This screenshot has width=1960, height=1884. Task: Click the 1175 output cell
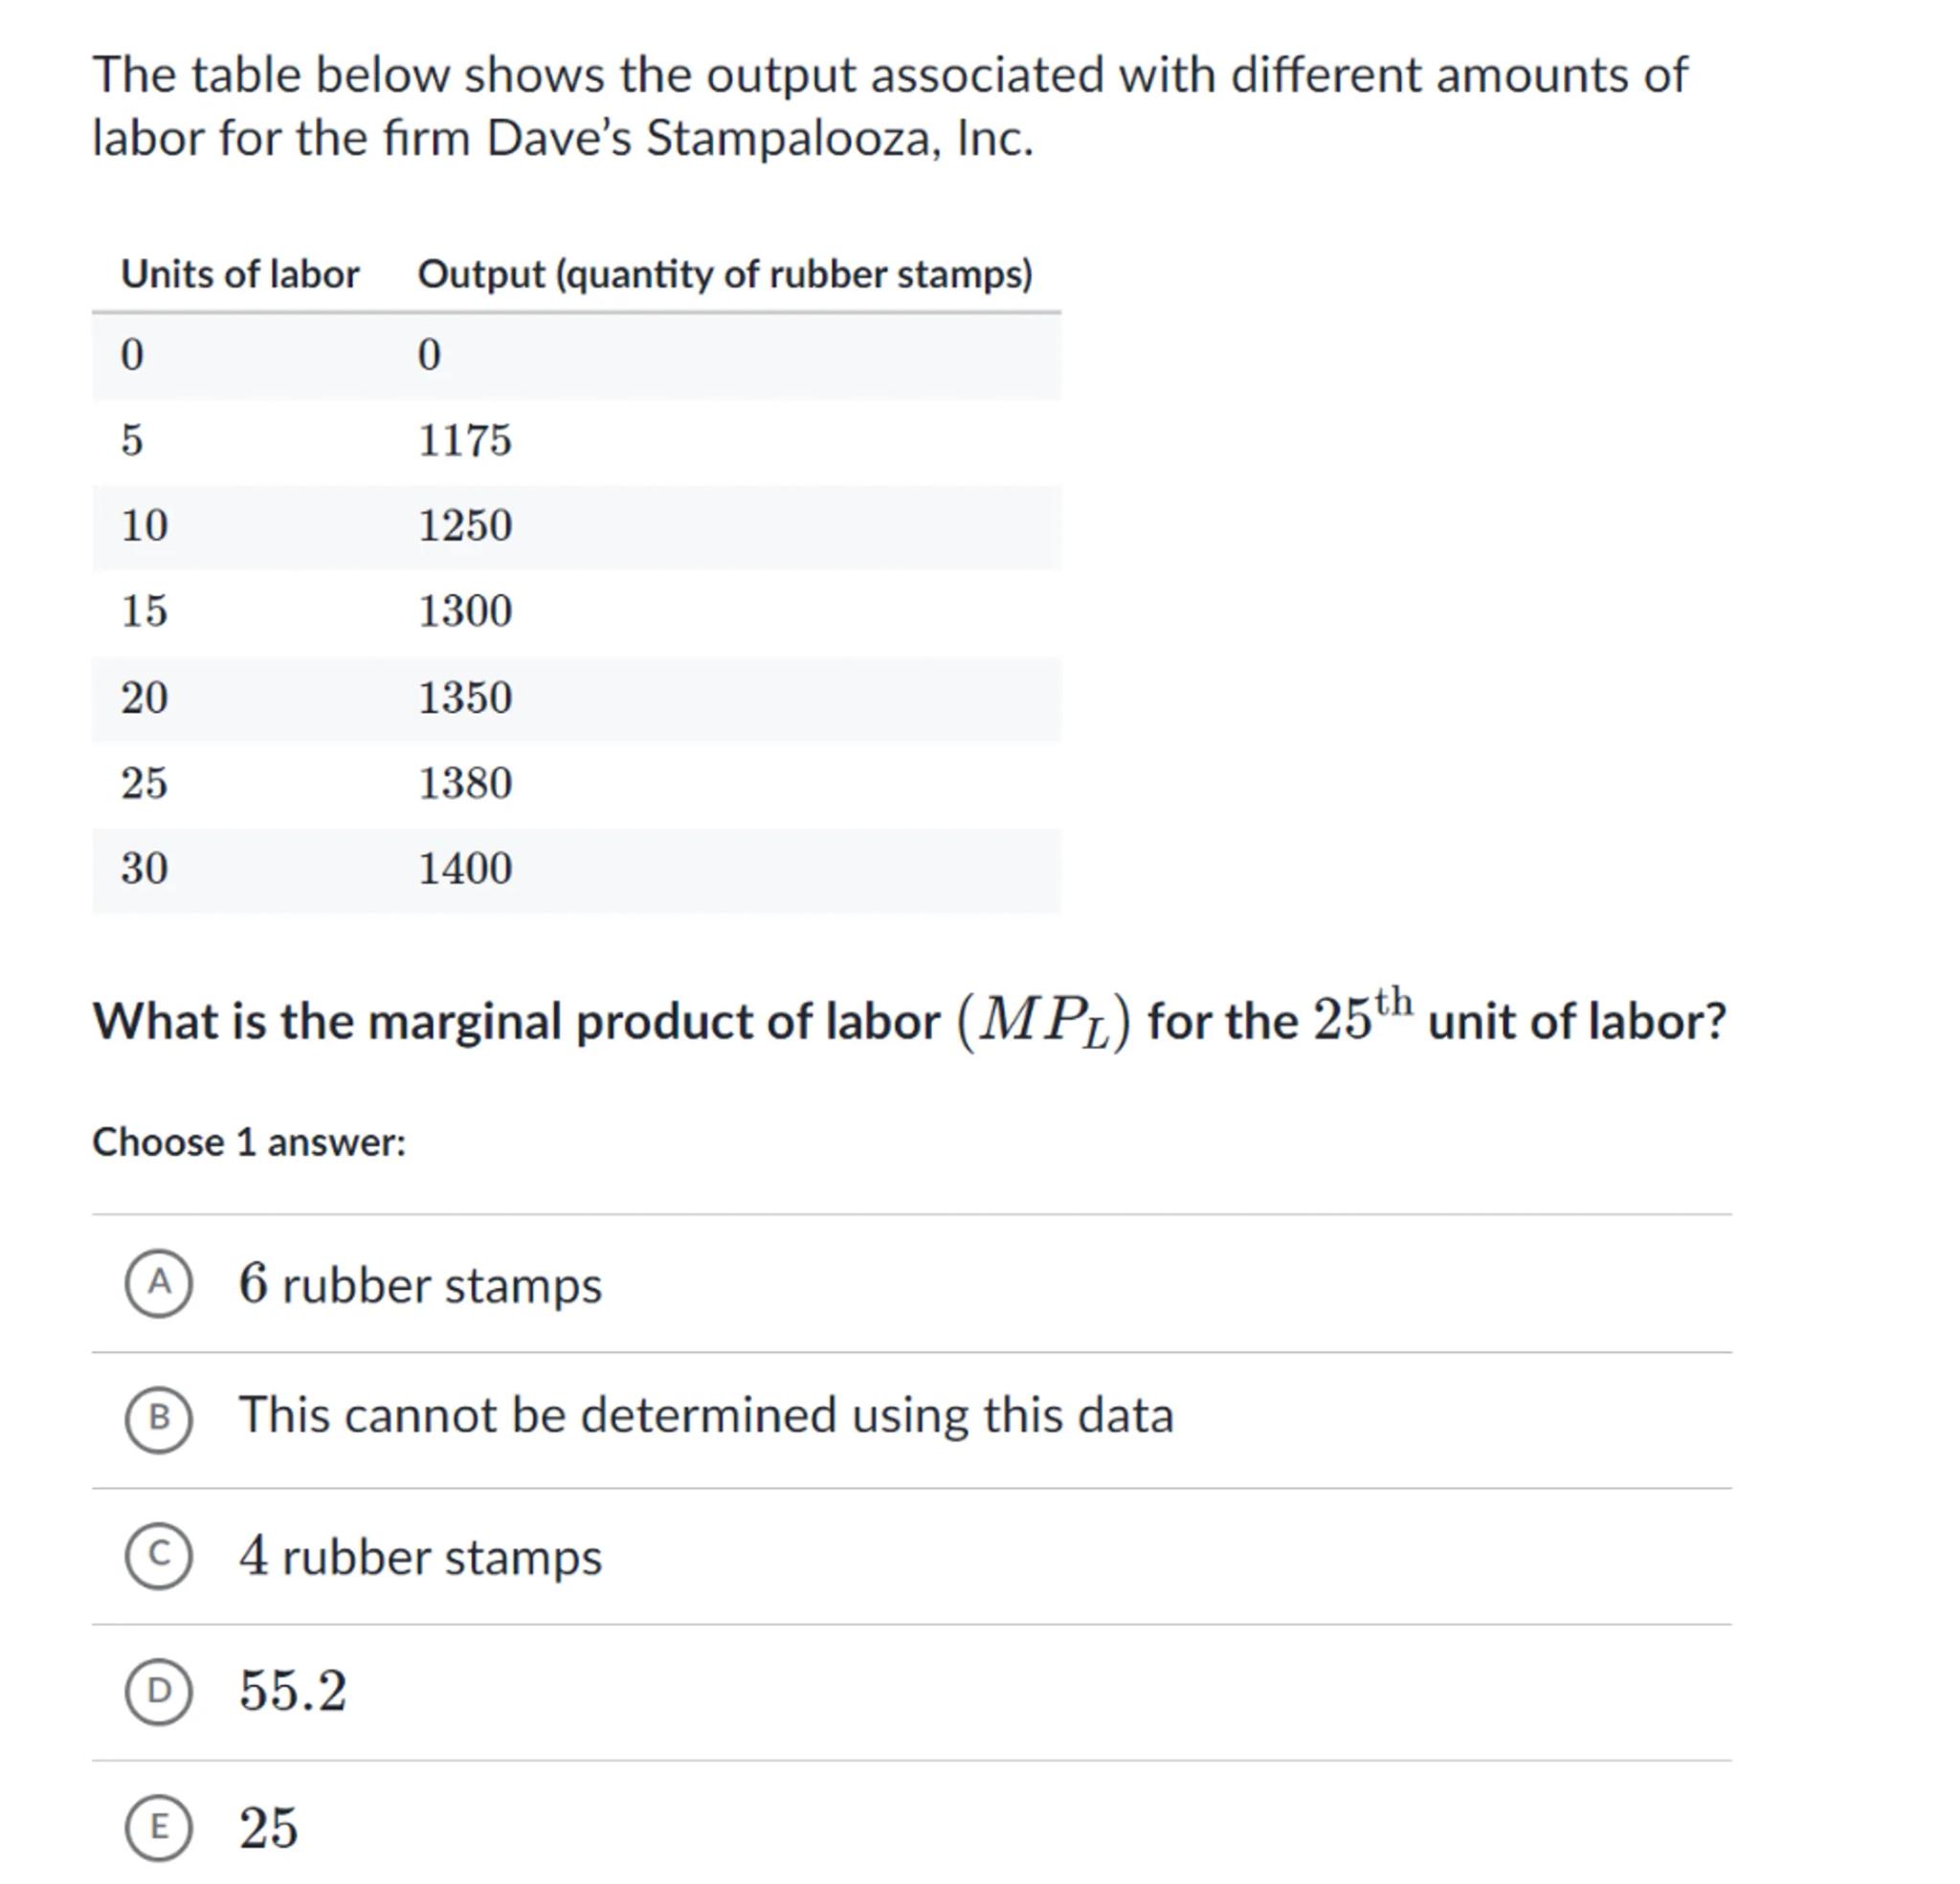click(465, 440)
